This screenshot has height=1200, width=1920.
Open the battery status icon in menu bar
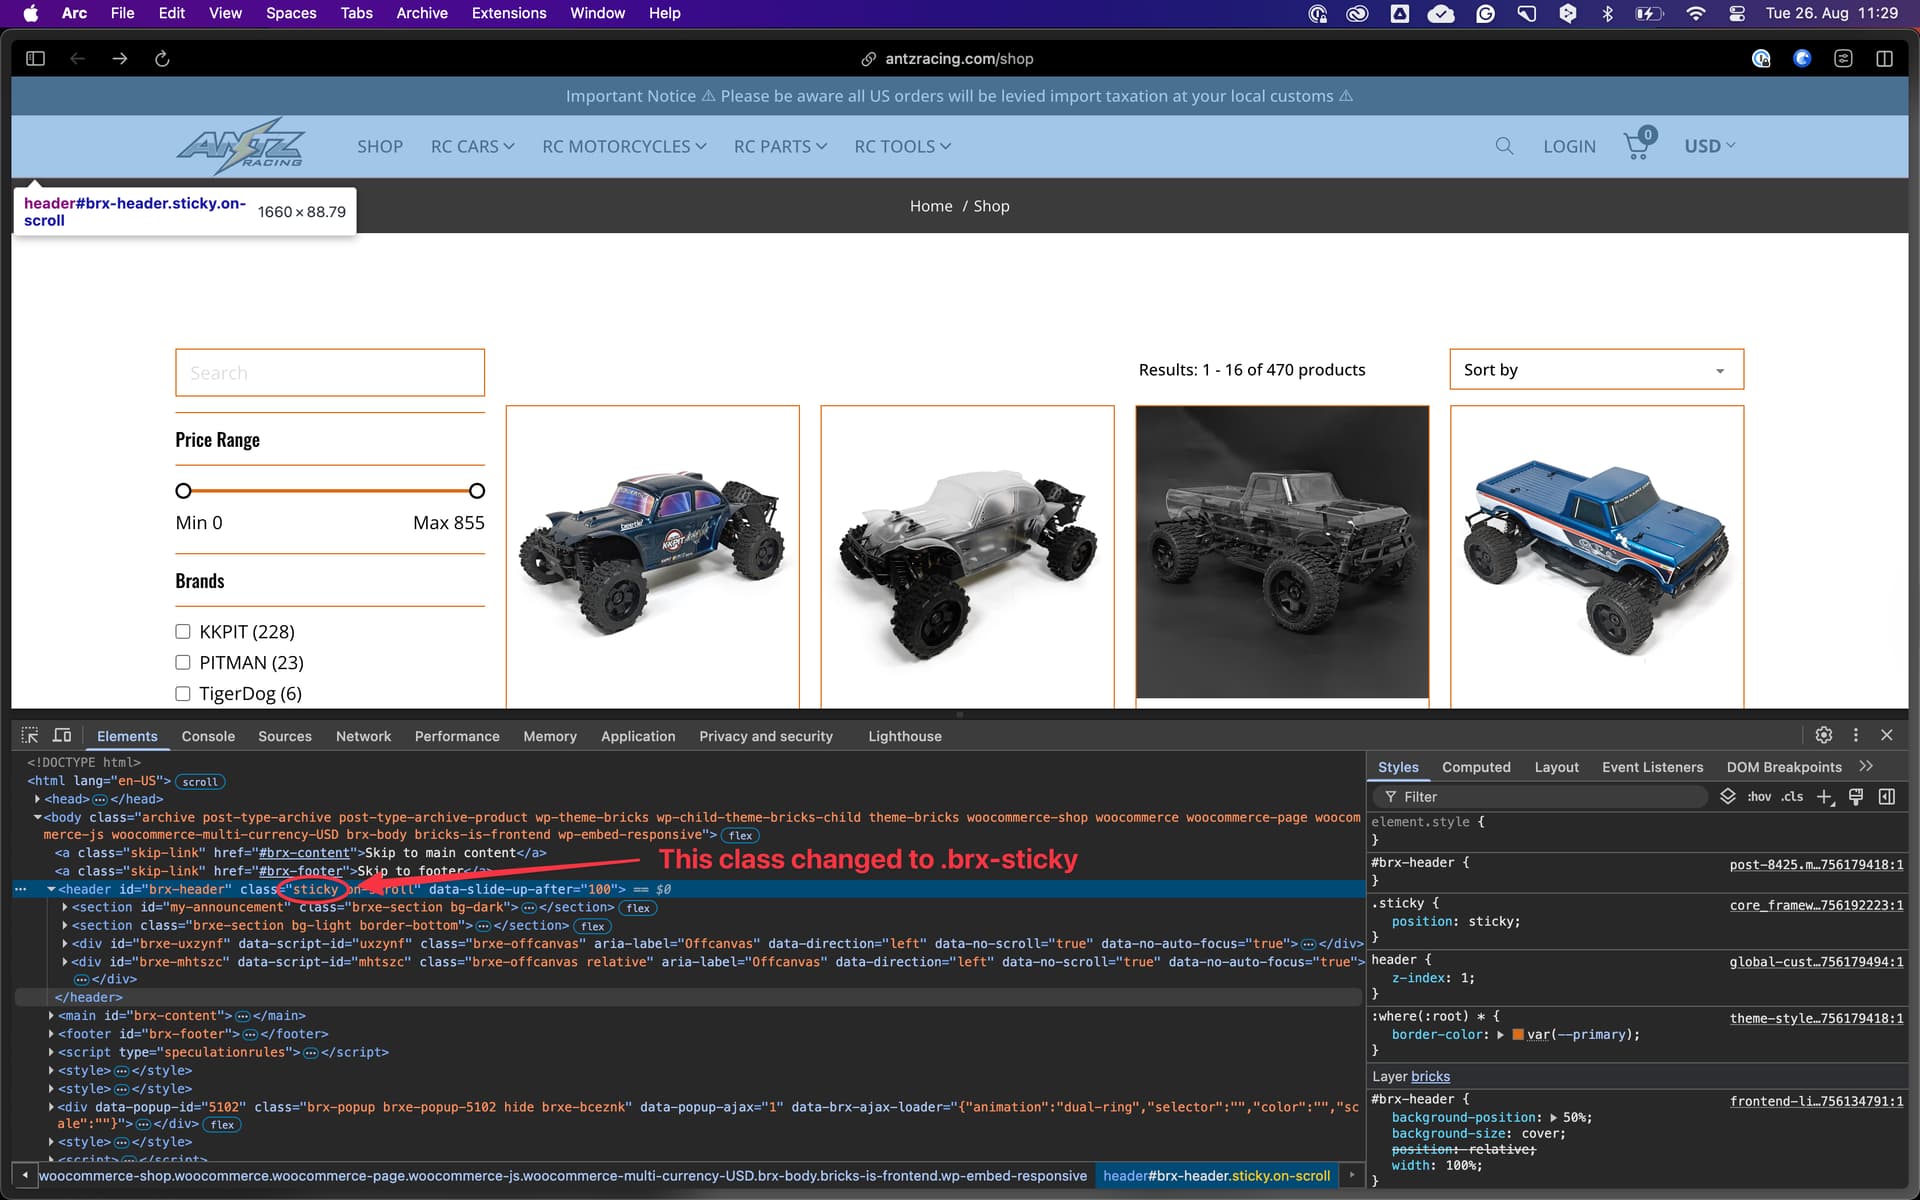[x=1649, y=13]
